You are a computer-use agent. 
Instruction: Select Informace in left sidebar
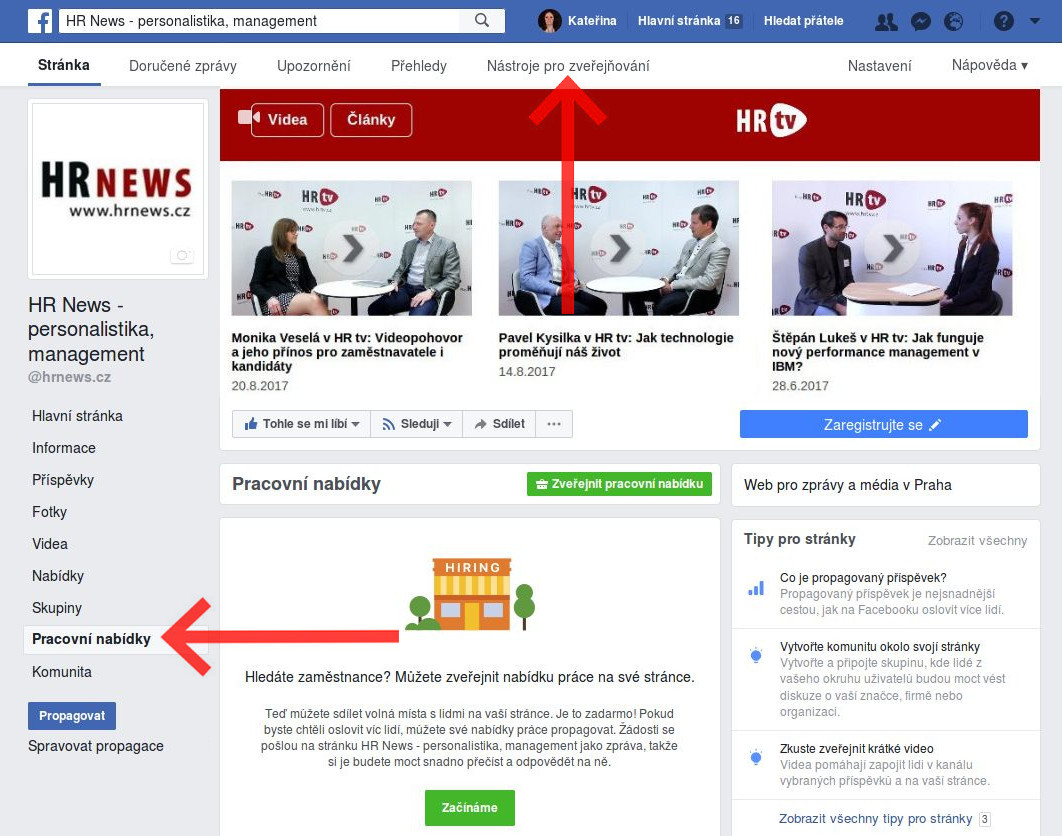click(x=64, y=448)
